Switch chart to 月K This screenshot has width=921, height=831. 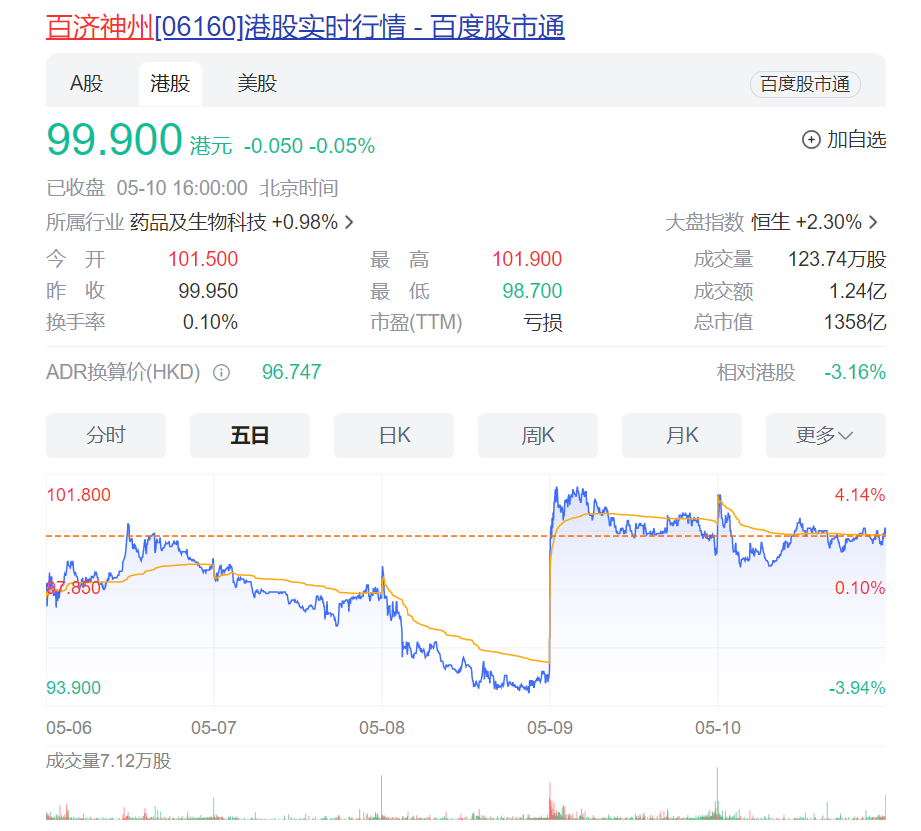pos(681,435)
